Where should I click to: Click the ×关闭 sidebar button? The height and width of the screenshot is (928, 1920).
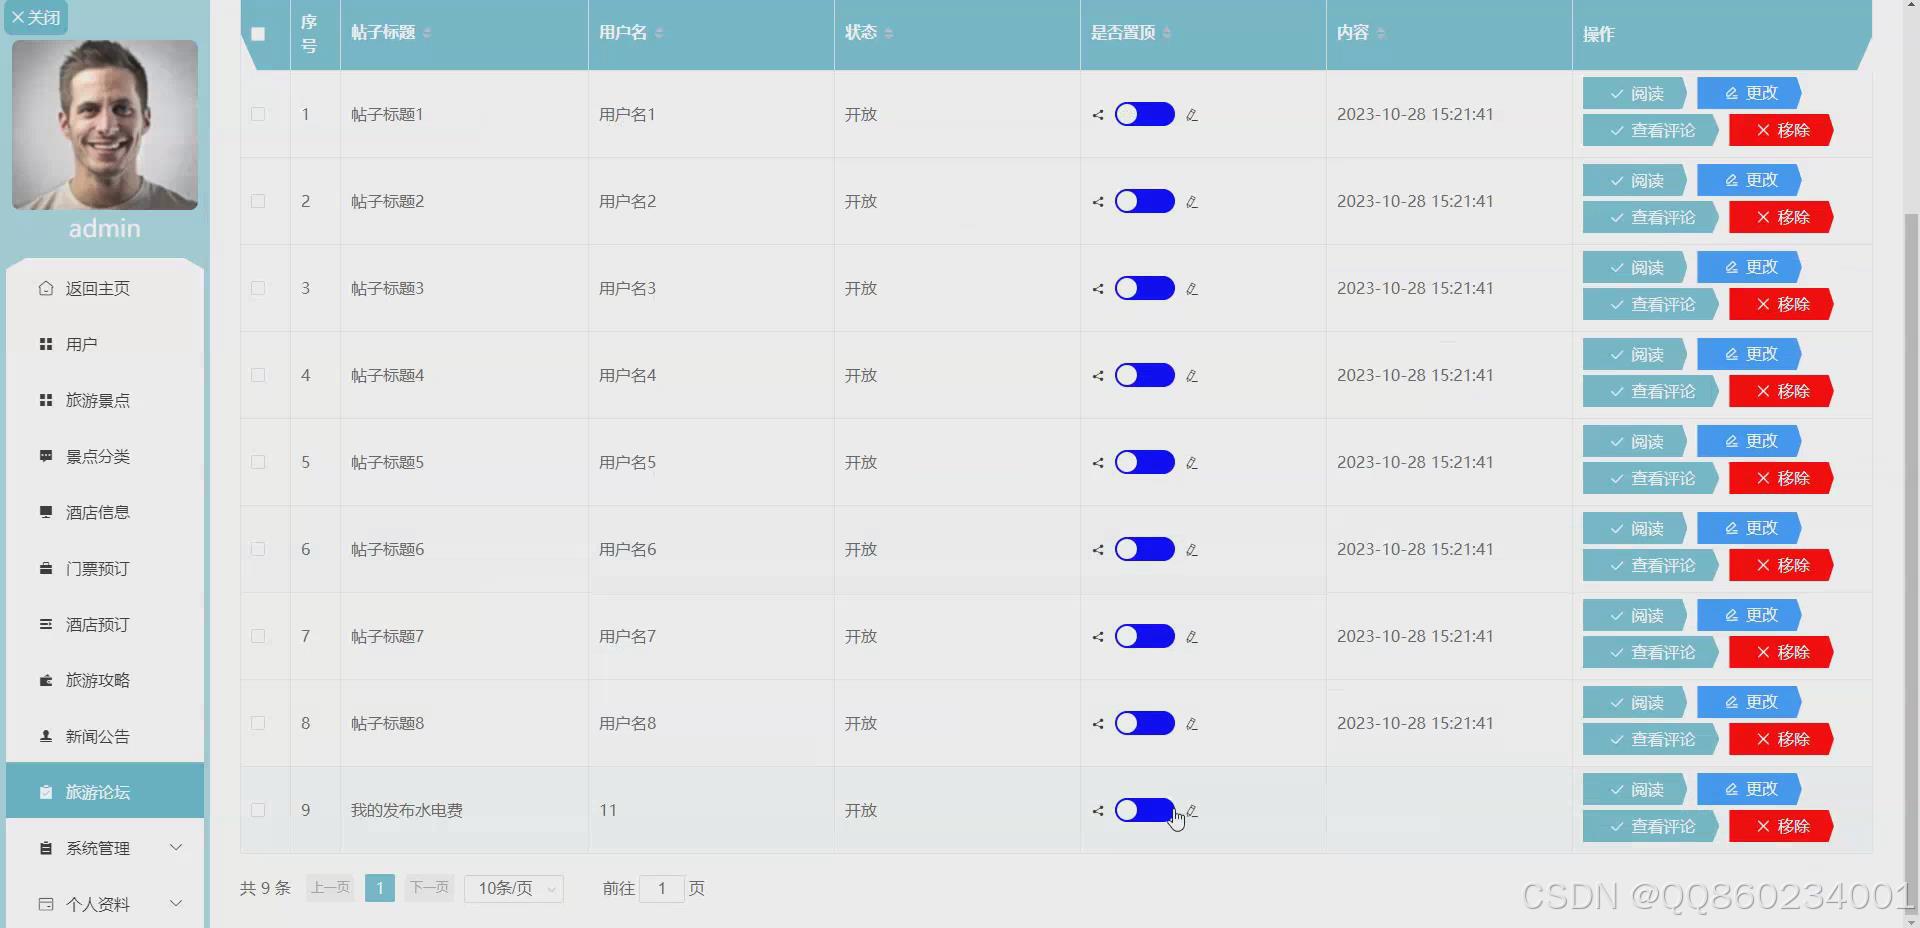coord(36,17)
